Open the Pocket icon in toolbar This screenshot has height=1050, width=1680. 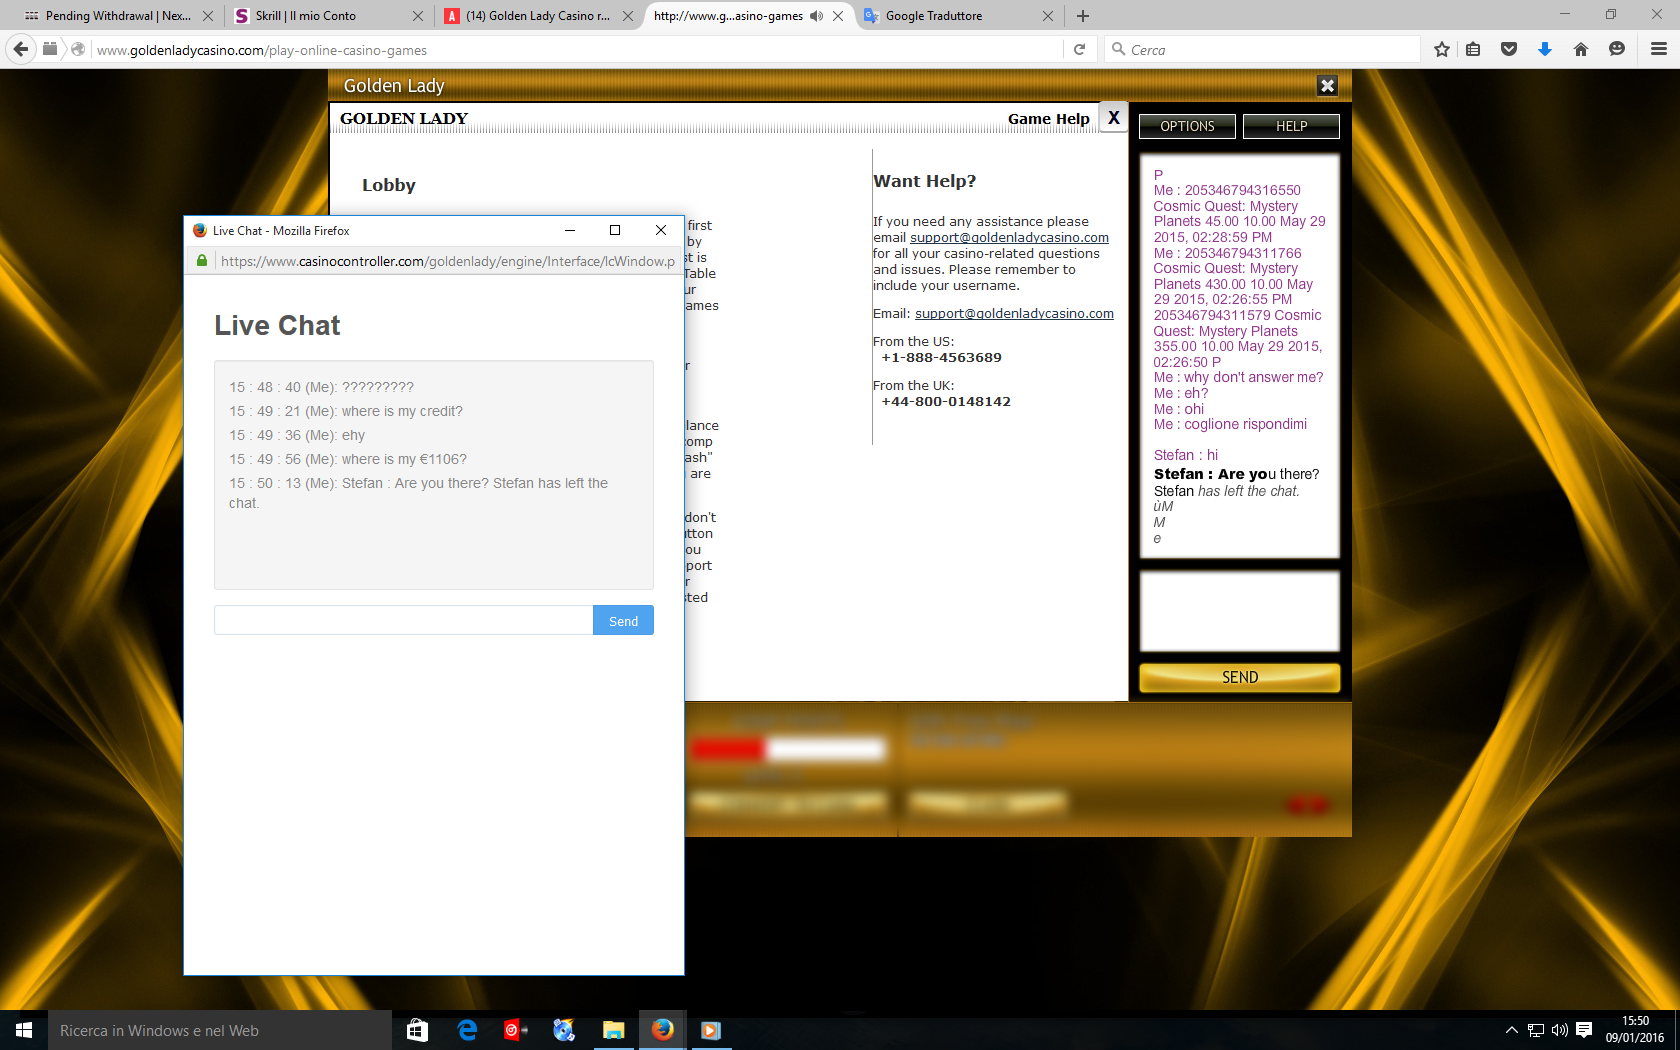tap(1509, 49)
